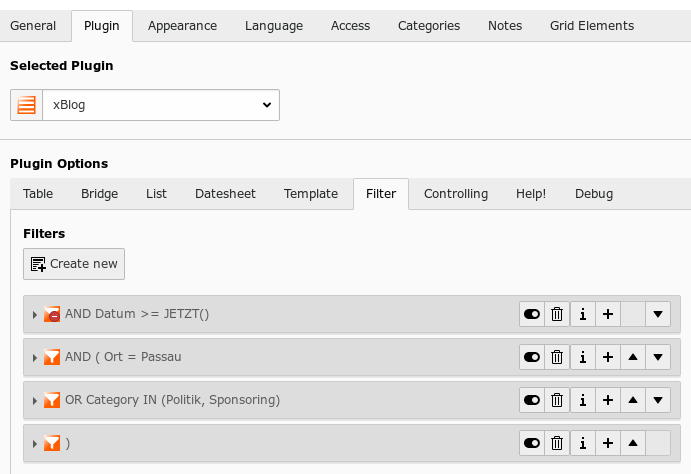Image resolution: width=691 pixels, height=474 pixels.
Task: Select the Plugin tab
Action: [x=102, y=26]
